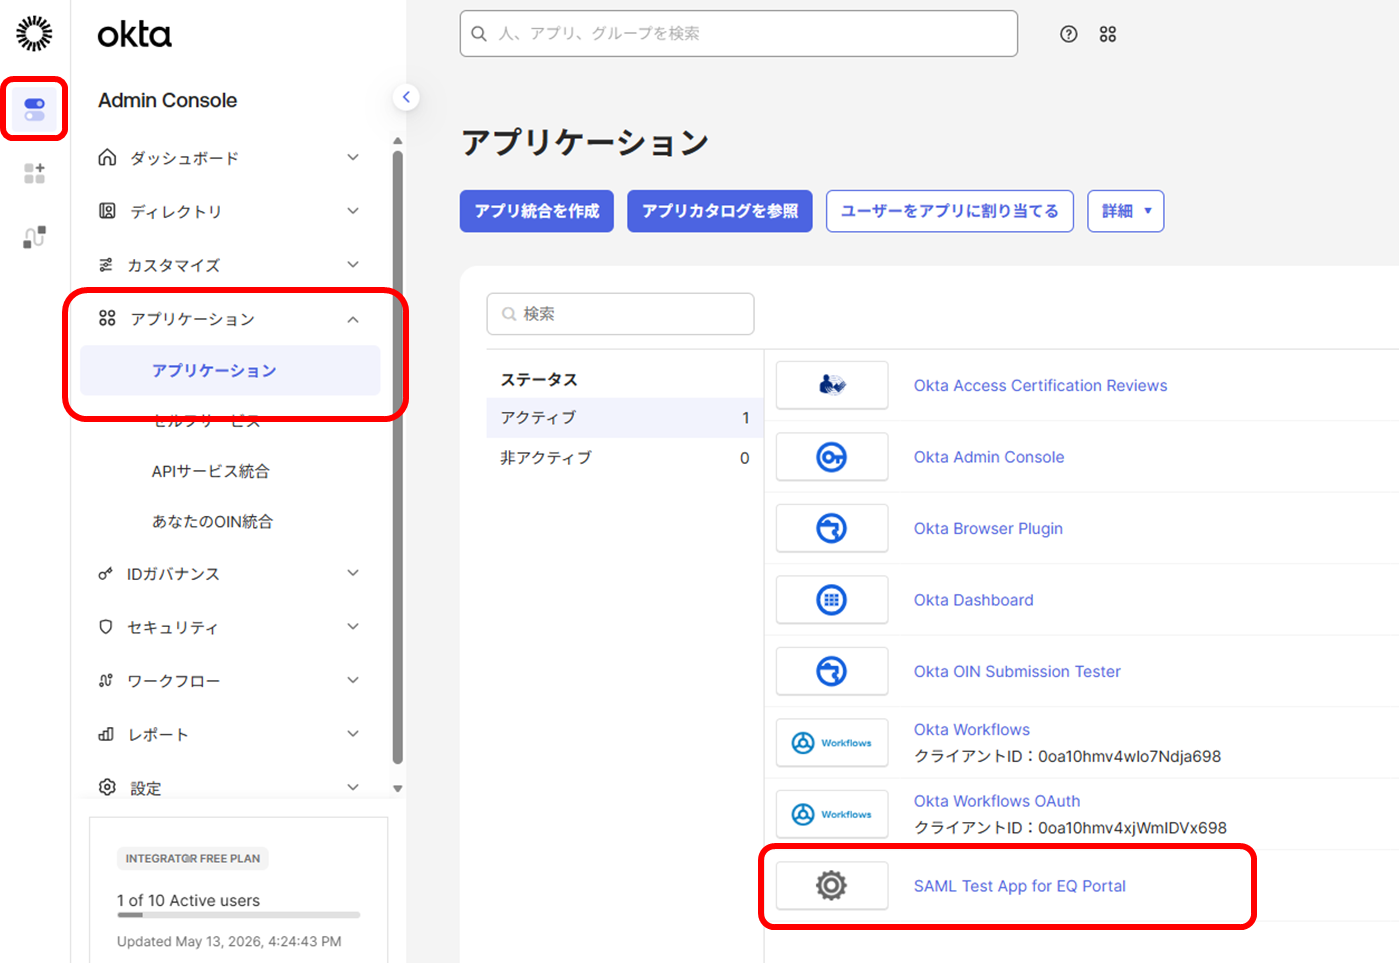Expand the セキュリティ menu

229,627
